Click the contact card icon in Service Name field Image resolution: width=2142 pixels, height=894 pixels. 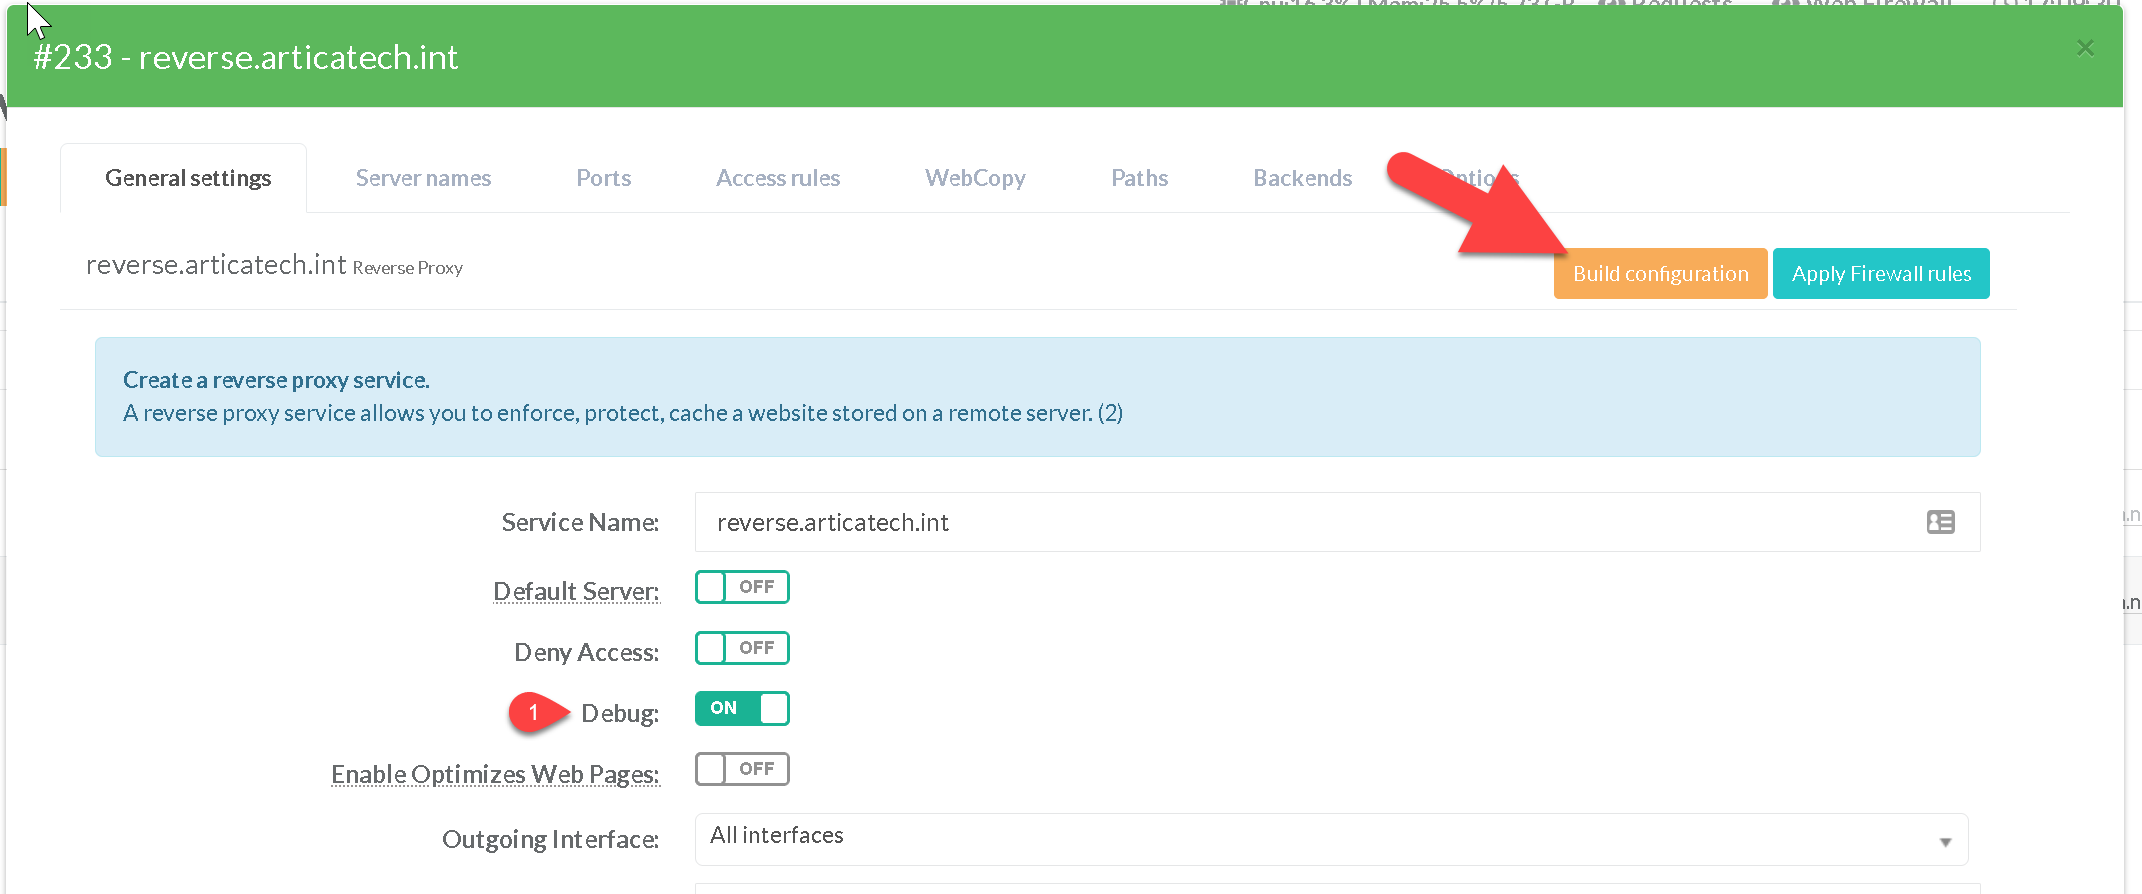[1940, 522]
